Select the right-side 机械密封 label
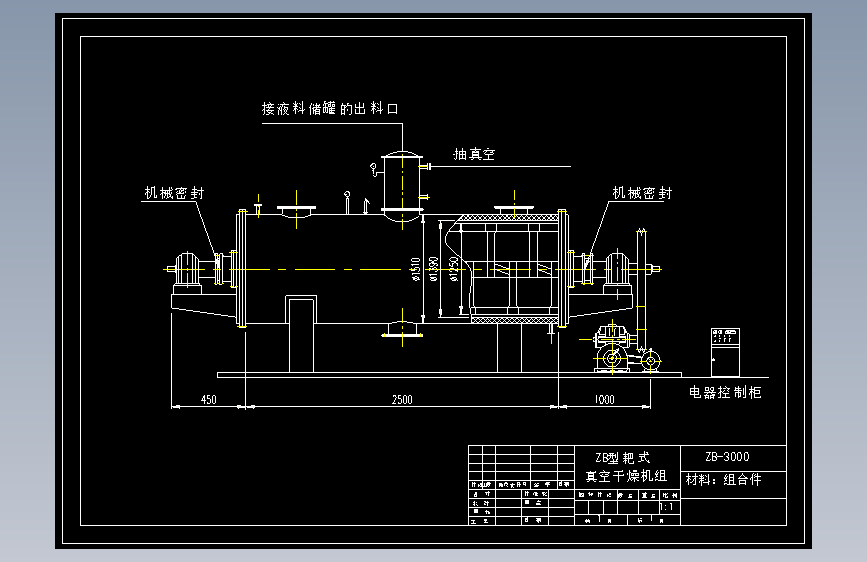The image size is (867, 562). tap(642, 193)
